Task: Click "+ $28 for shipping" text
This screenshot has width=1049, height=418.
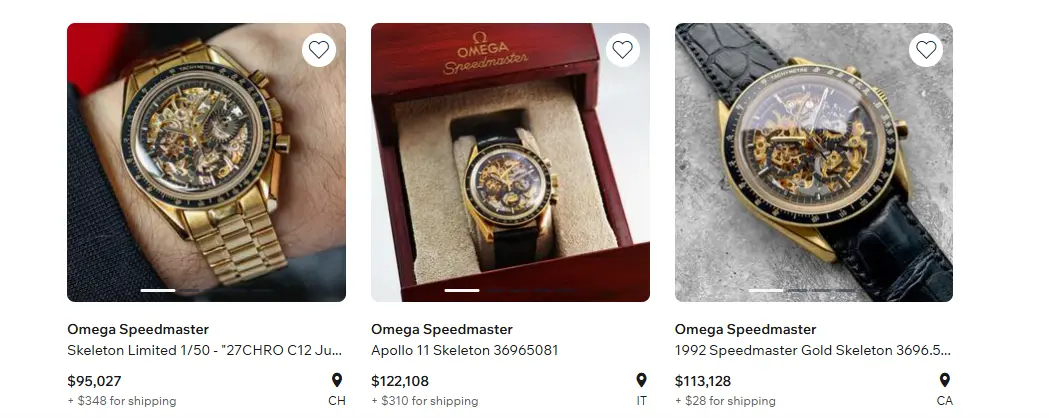Action: pyautogui.click(x=725, y=402)
